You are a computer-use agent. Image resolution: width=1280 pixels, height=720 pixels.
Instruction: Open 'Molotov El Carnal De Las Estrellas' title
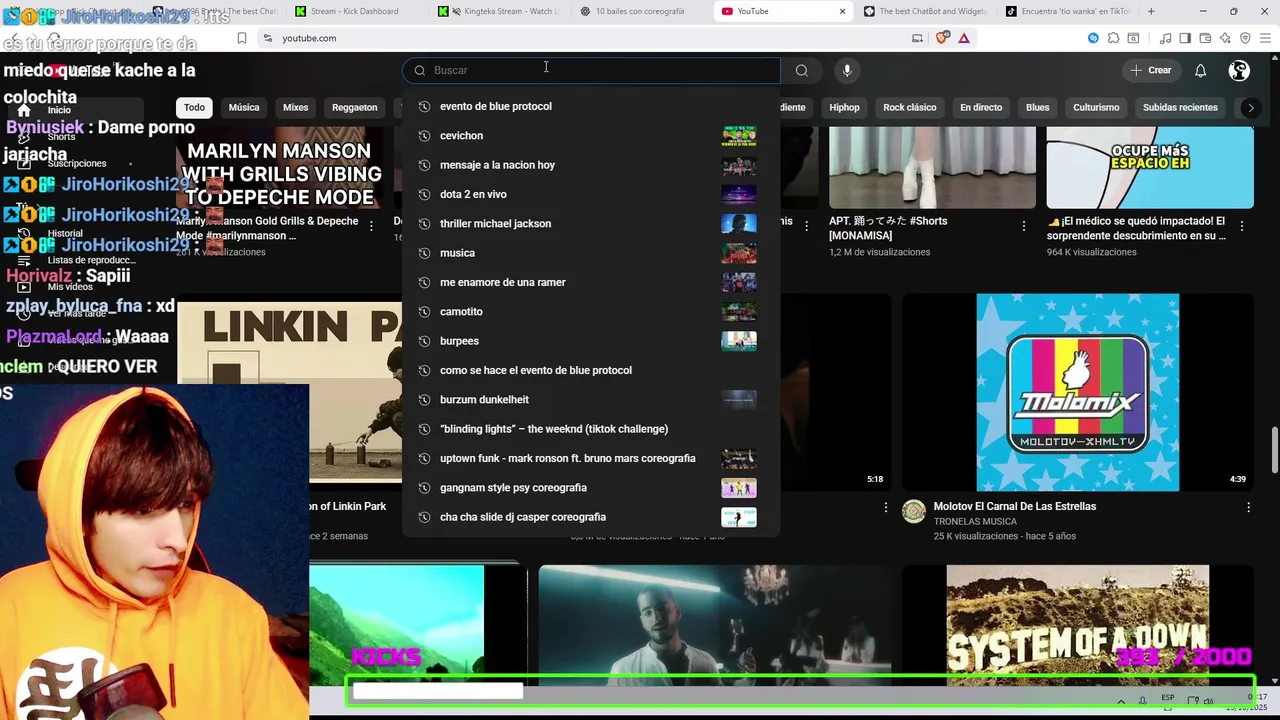coord(1015,506)
